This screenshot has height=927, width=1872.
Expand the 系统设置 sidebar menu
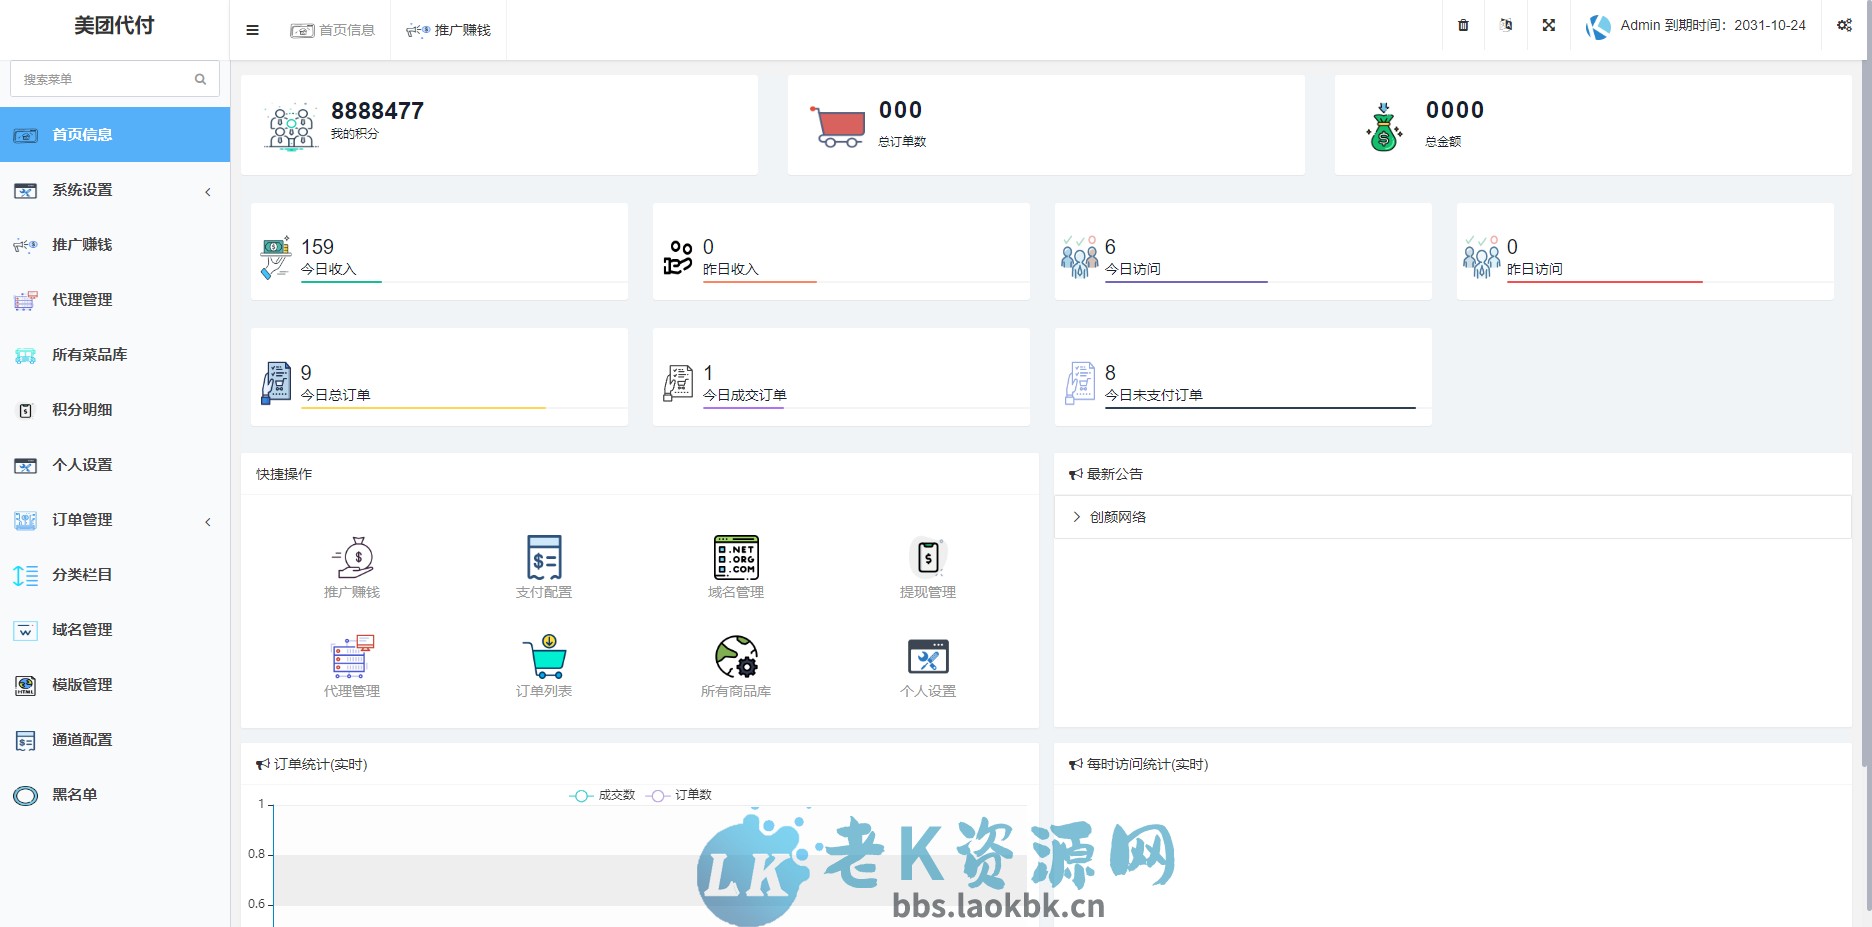[x=83, y=190]
